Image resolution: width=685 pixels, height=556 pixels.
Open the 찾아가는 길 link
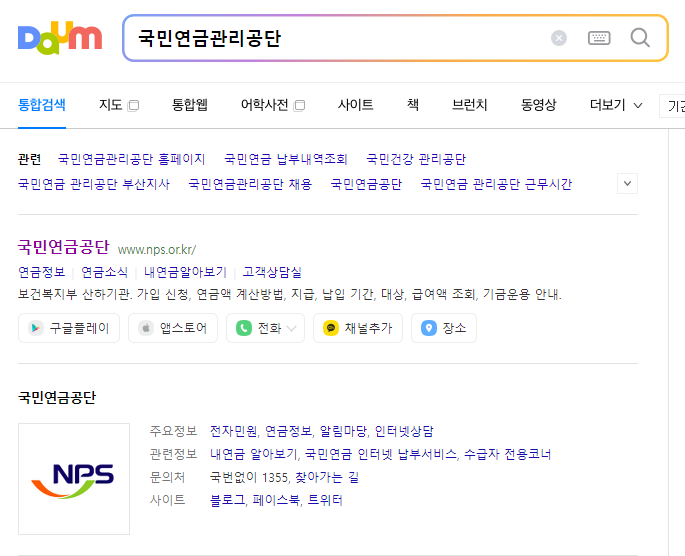click(x=327, y=477)
